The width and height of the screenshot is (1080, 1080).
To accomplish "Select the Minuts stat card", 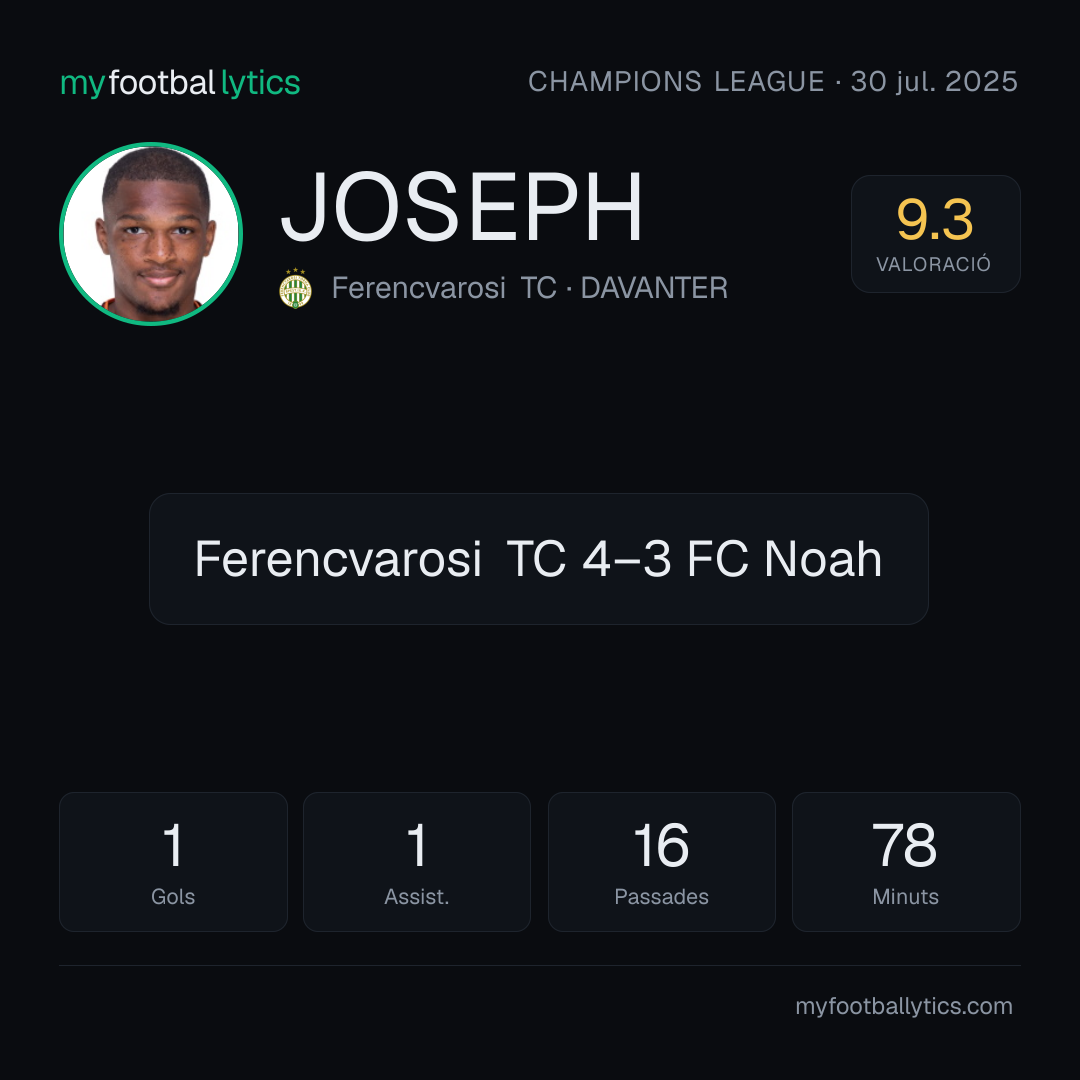I will pos(906,862).
